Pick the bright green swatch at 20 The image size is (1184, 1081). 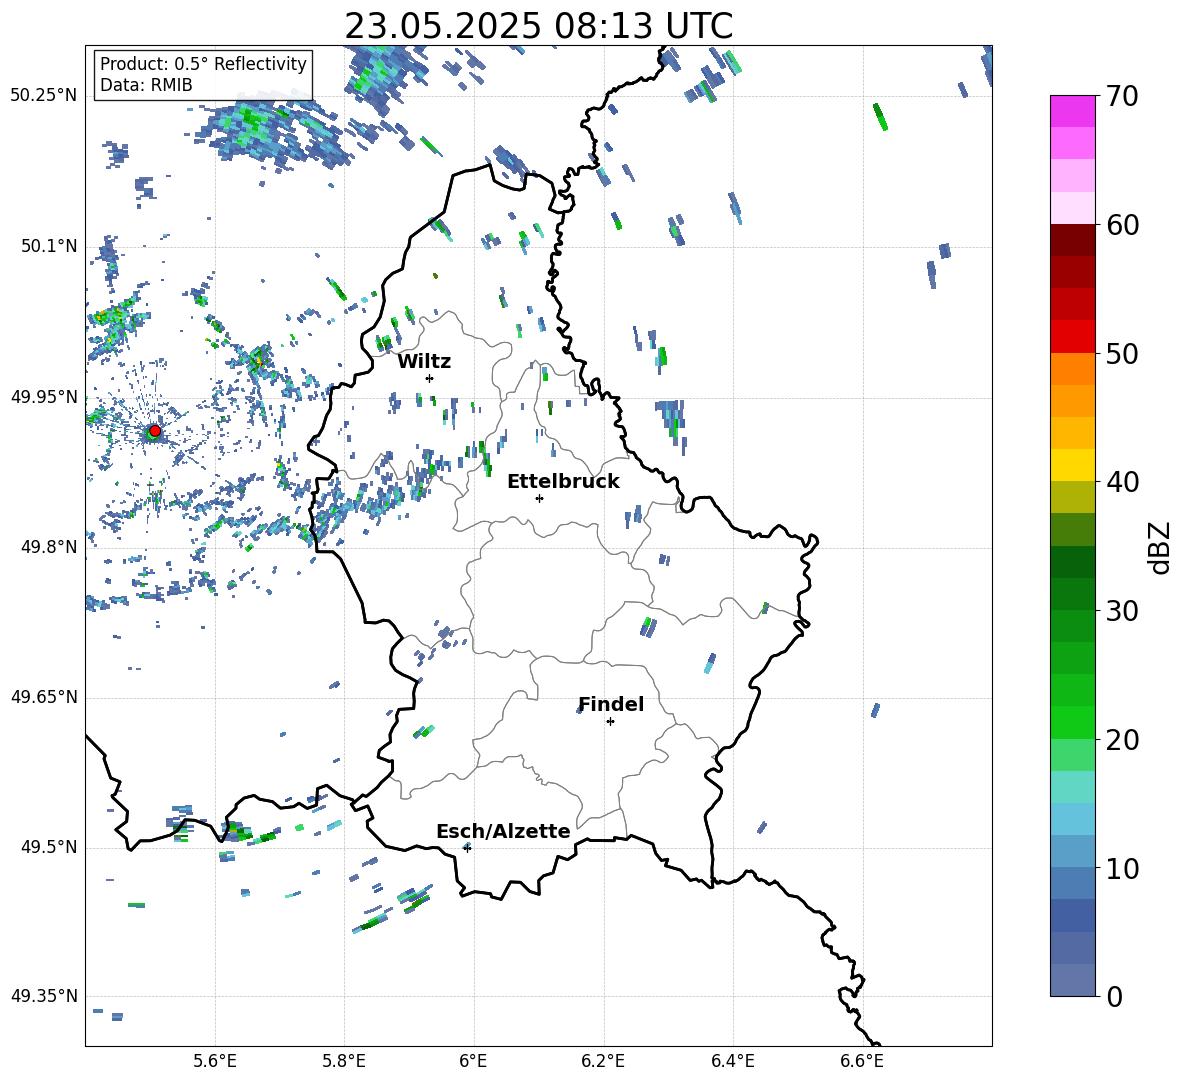[1072, 722]
